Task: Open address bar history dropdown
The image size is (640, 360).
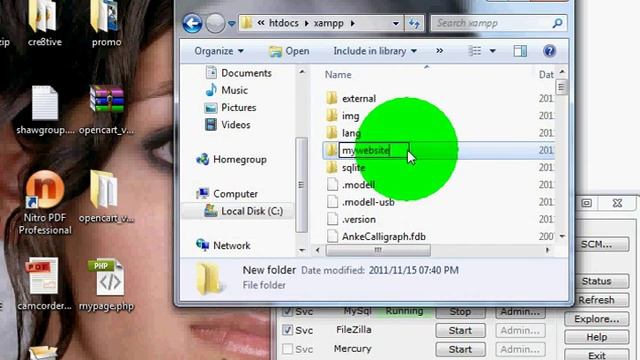Action: tap(396, 23)
